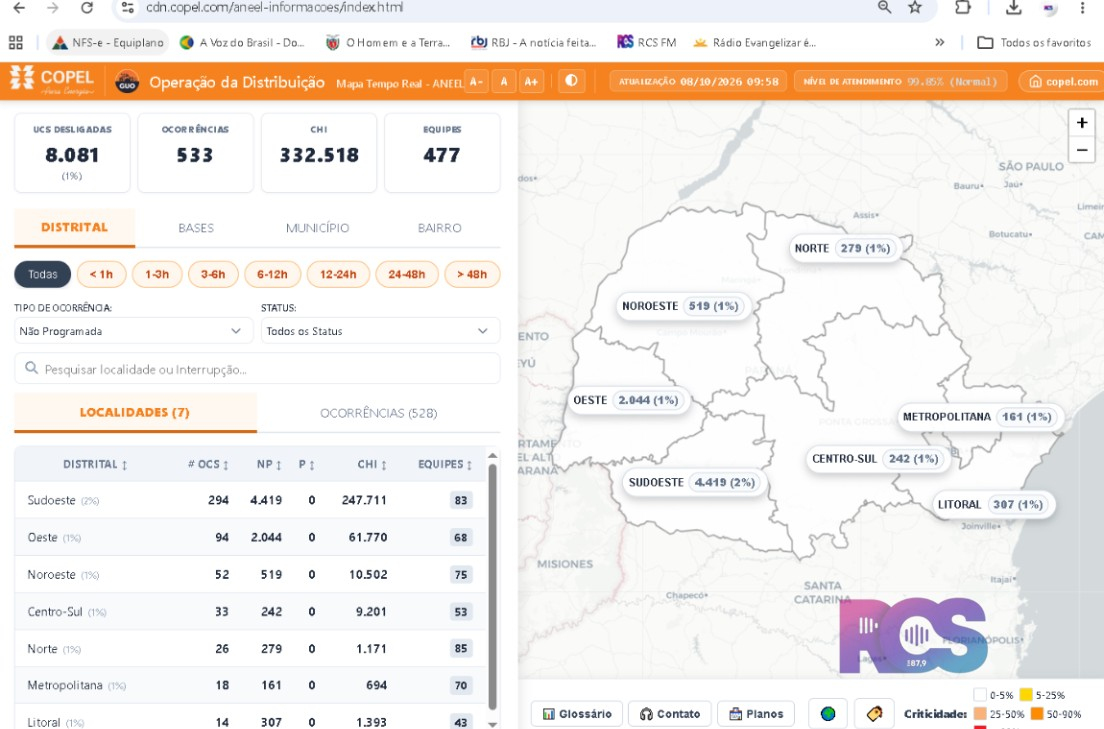The height and width of the screenshot is (729, 1104).
Task: Zoom out the map with minus button
Action: [1081, 149]
